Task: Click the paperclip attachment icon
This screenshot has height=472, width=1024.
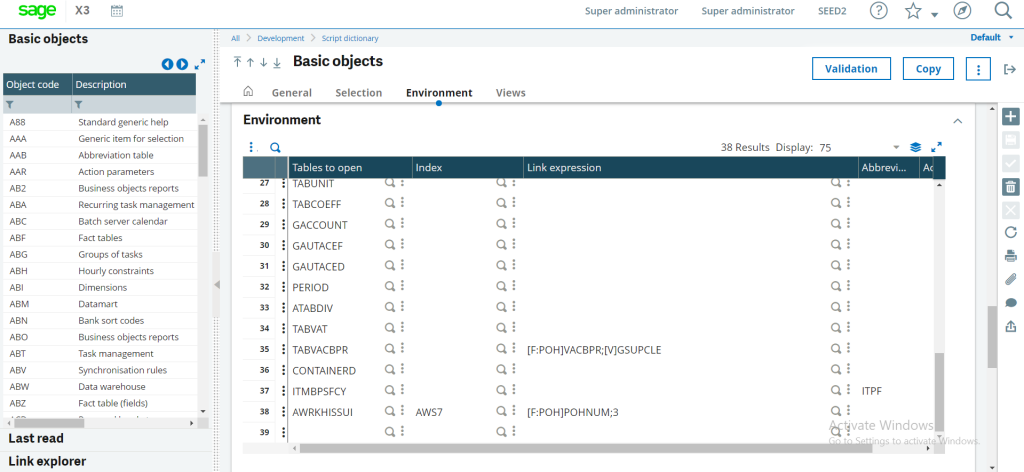Action: [x=1010, y=279]
